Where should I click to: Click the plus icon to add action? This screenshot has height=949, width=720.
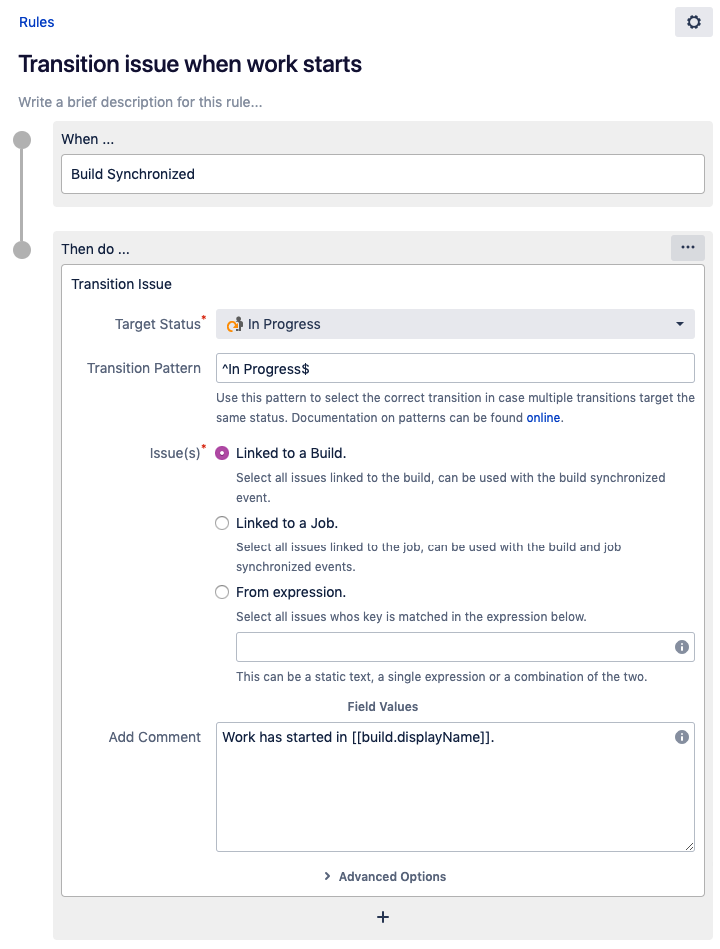382,917
